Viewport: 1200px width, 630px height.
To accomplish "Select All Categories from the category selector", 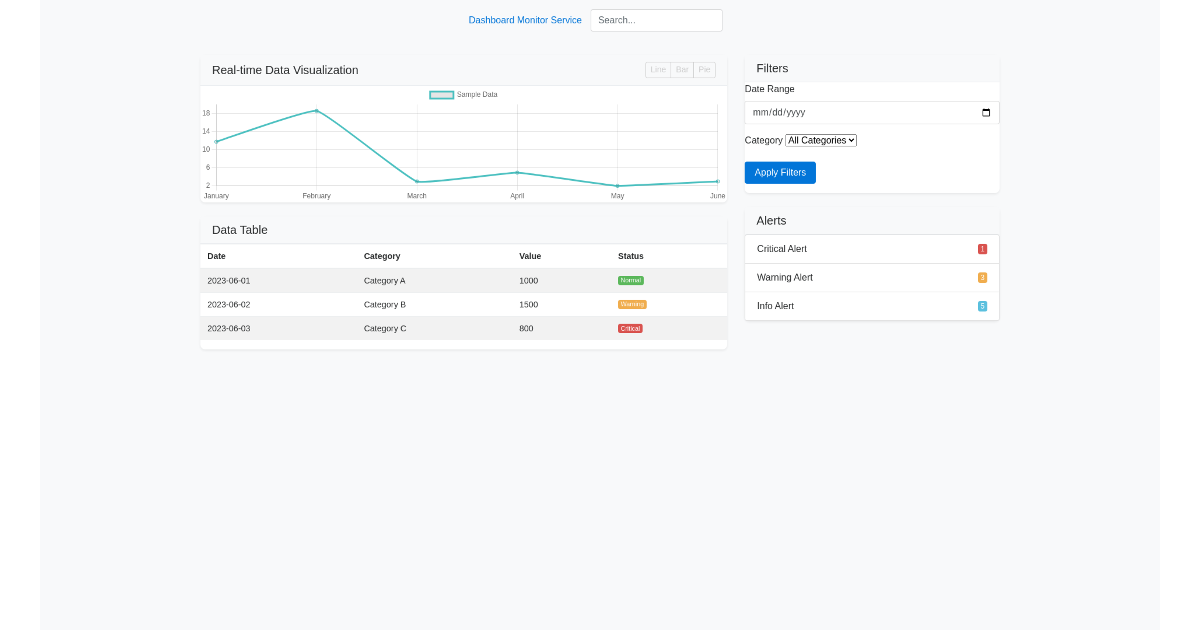I will tap(820, 140).
